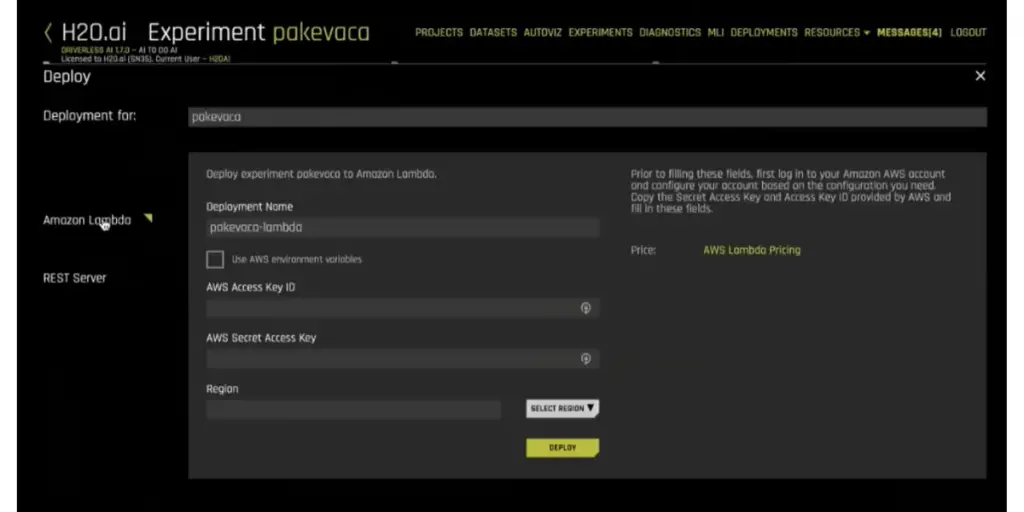Open the AWS Lambda Pricing link
This screenshot has width=1024, height=512.
pos(752,250)
